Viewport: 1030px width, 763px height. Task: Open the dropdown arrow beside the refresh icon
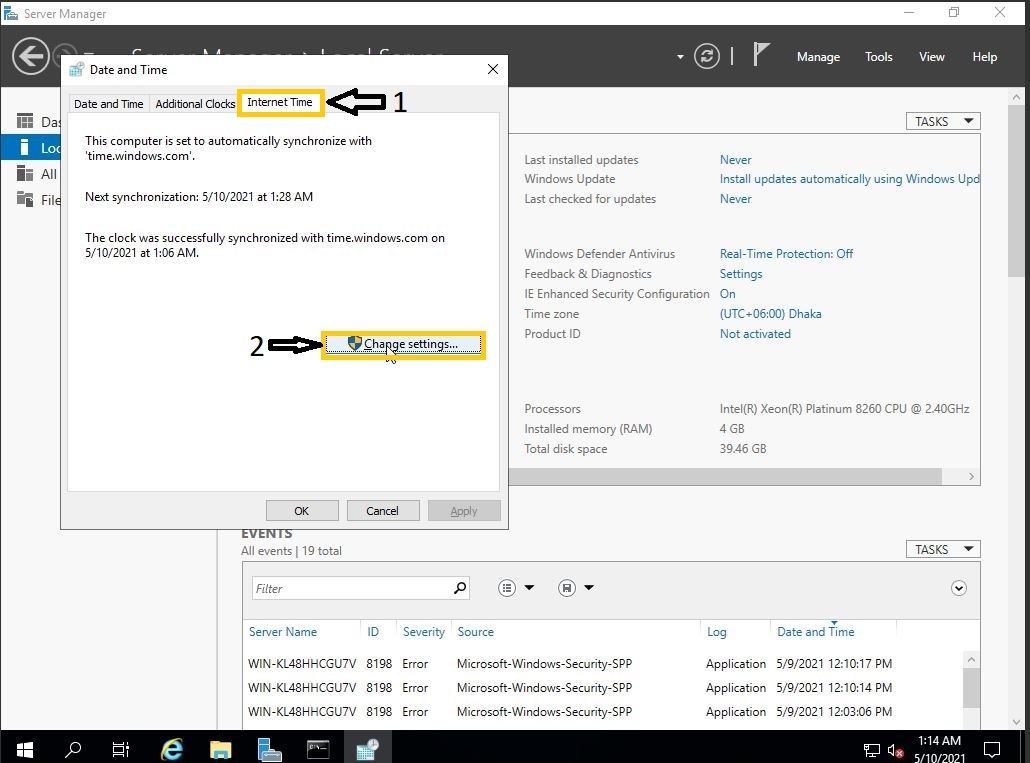coord(680,57)
